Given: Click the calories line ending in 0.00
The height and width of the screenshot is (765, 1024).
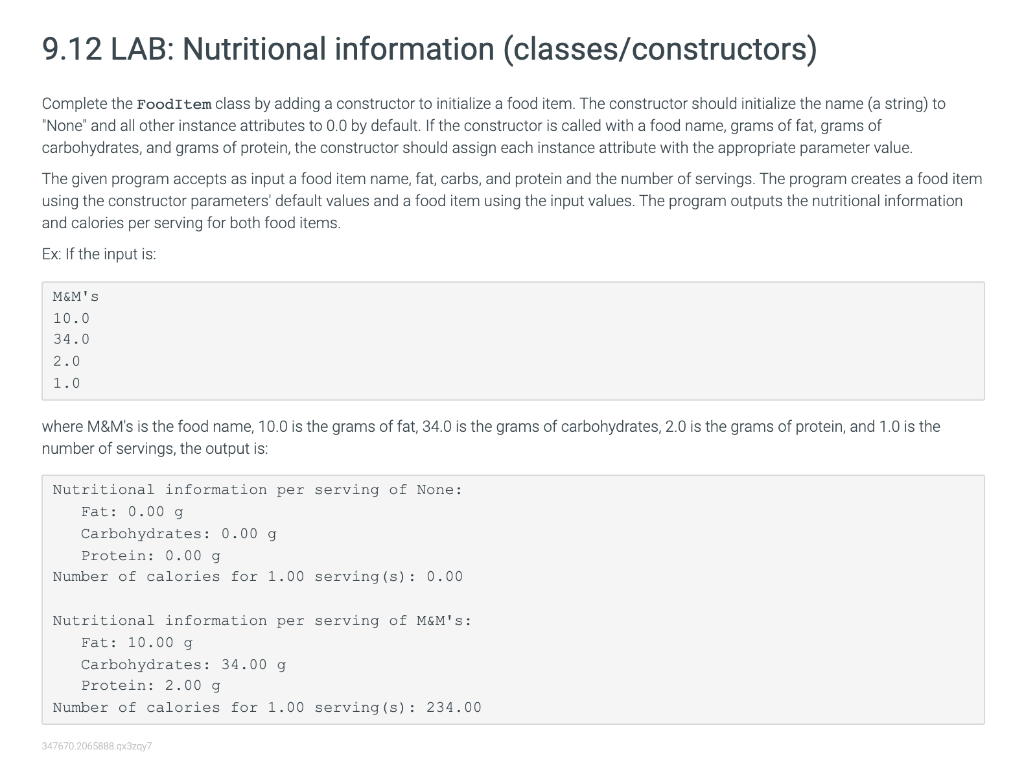Looking at the screenshot, I should coord(257,577).
